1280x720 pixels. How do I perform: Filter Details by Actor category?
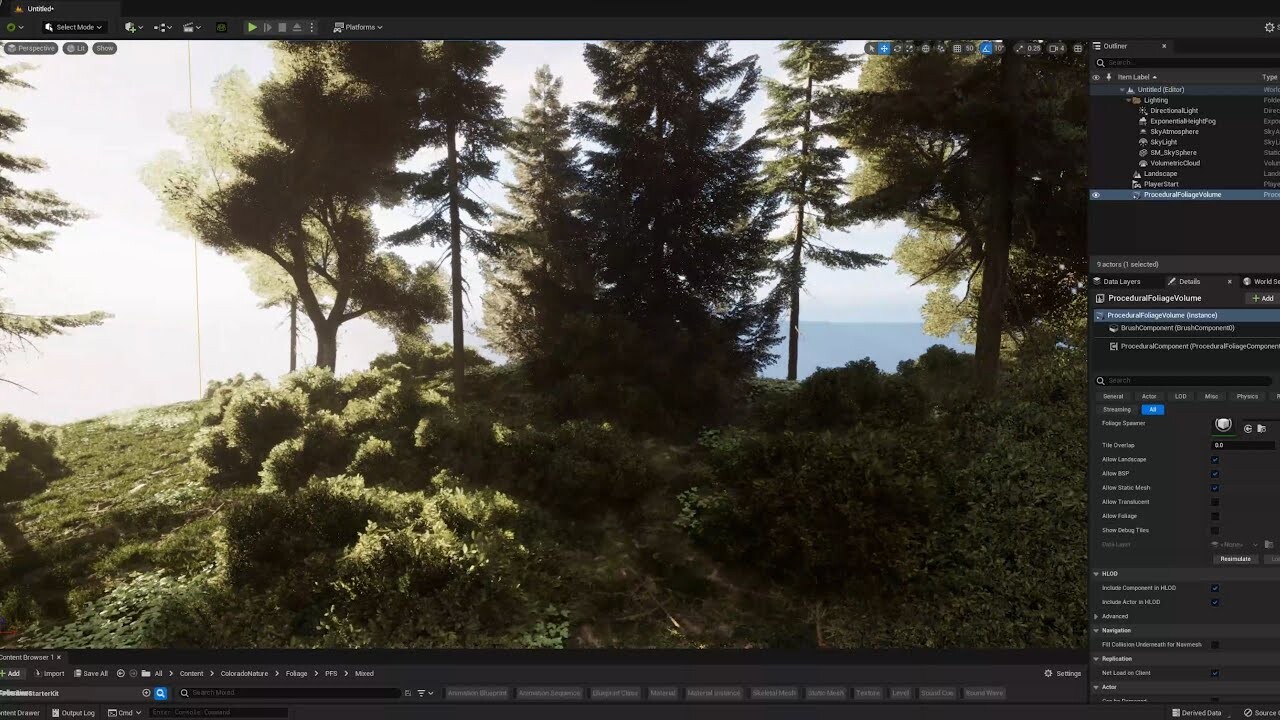[x=1149, y=396]
